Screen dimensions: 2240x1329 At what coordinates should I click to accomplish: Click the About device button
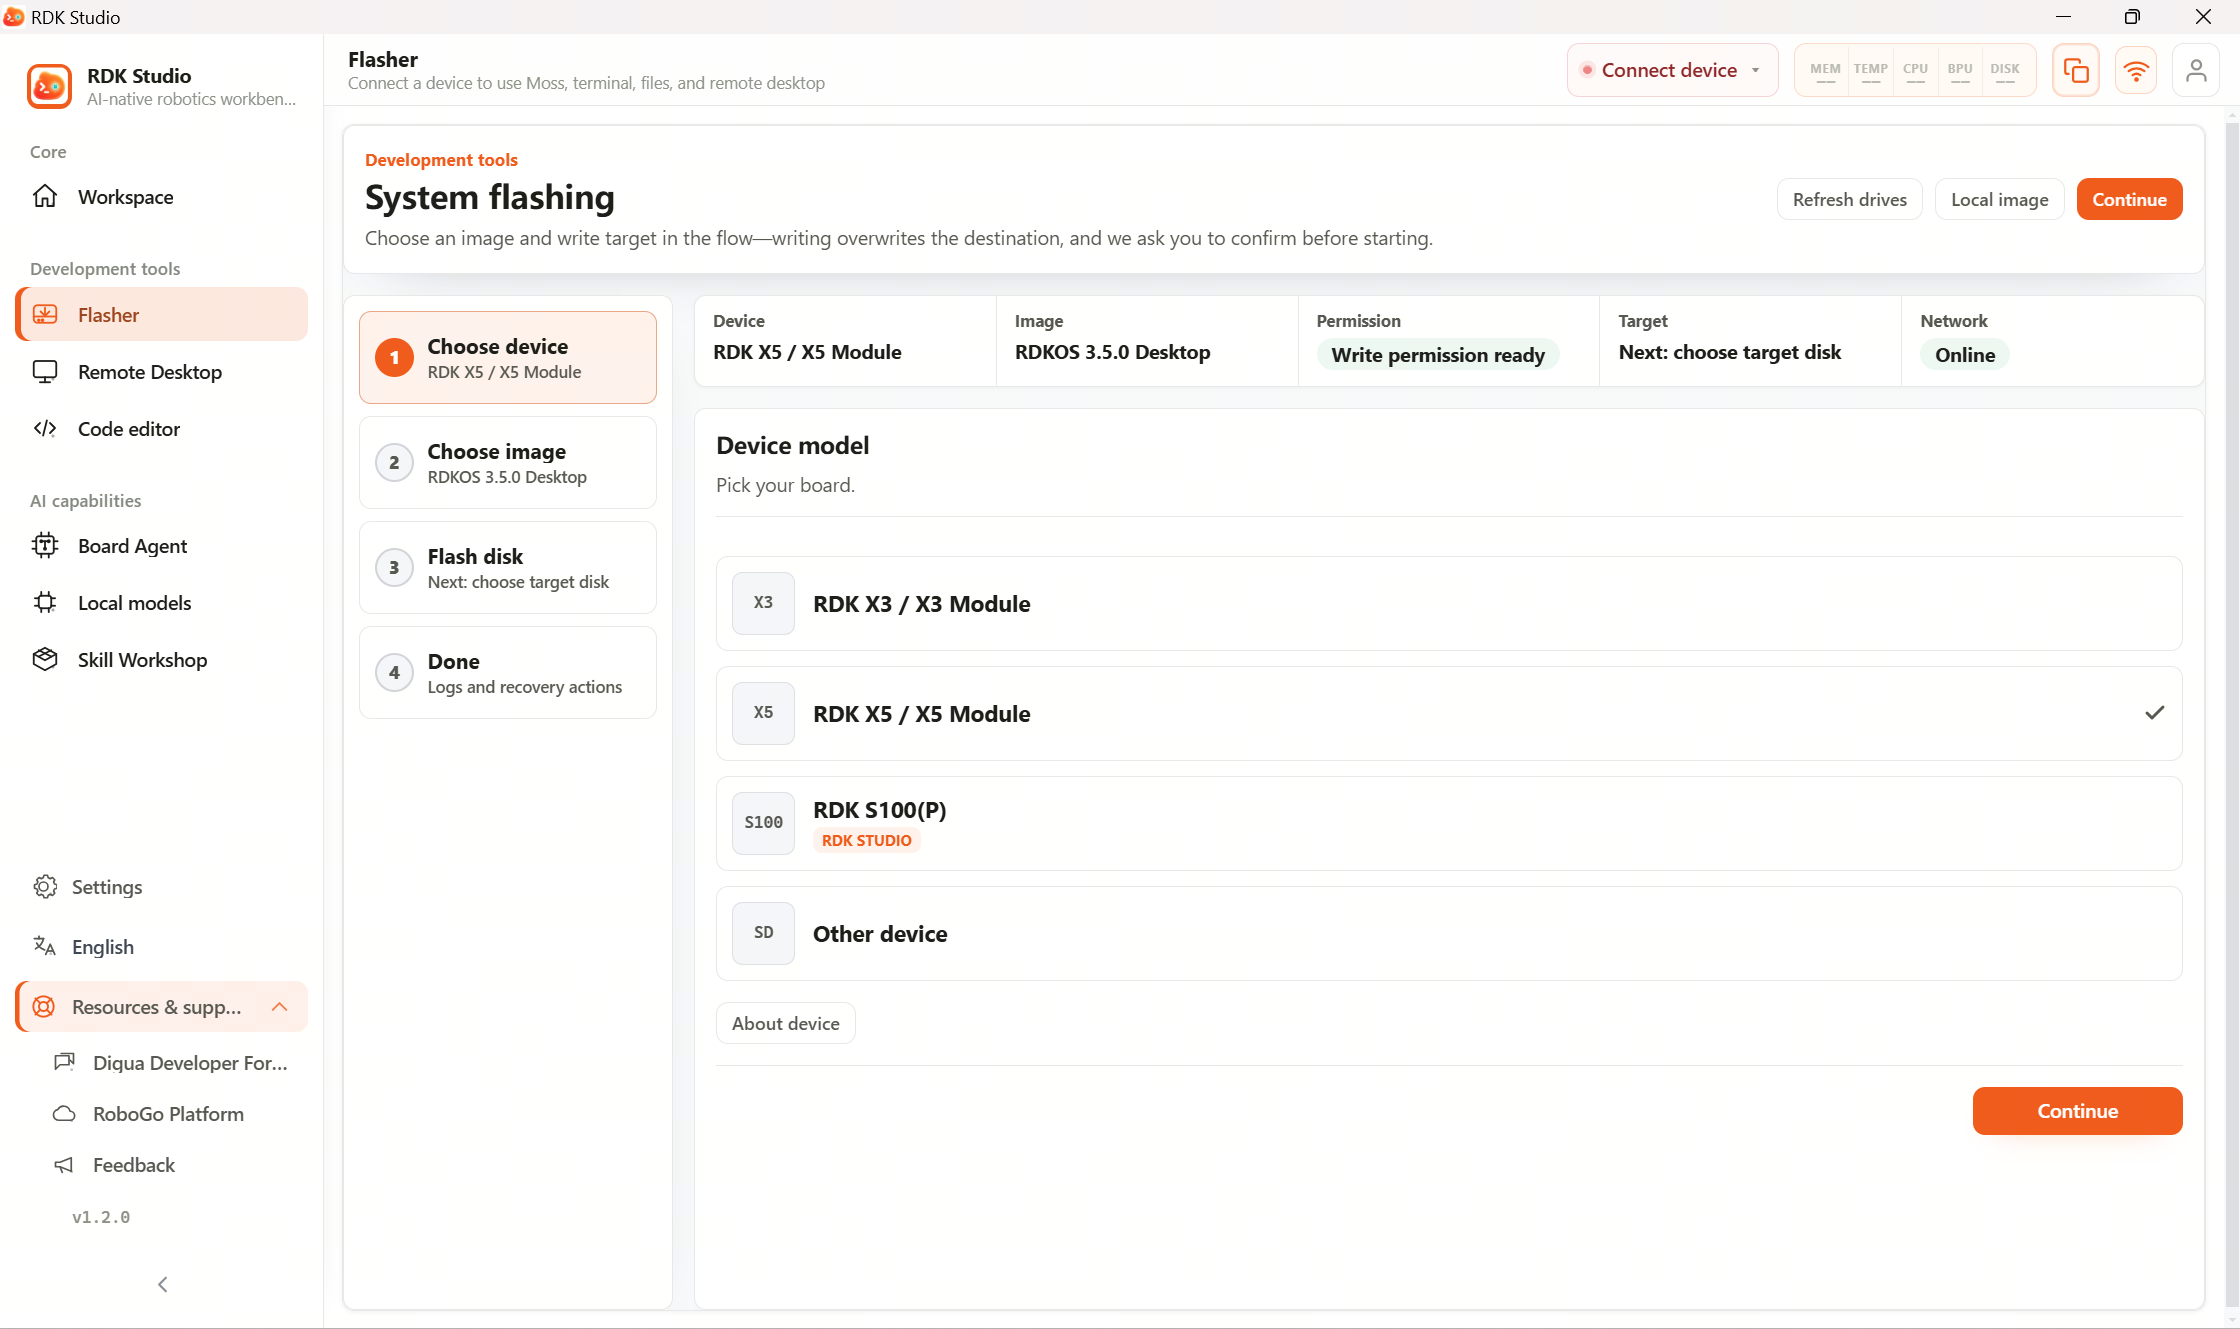tap(785, 1023)
